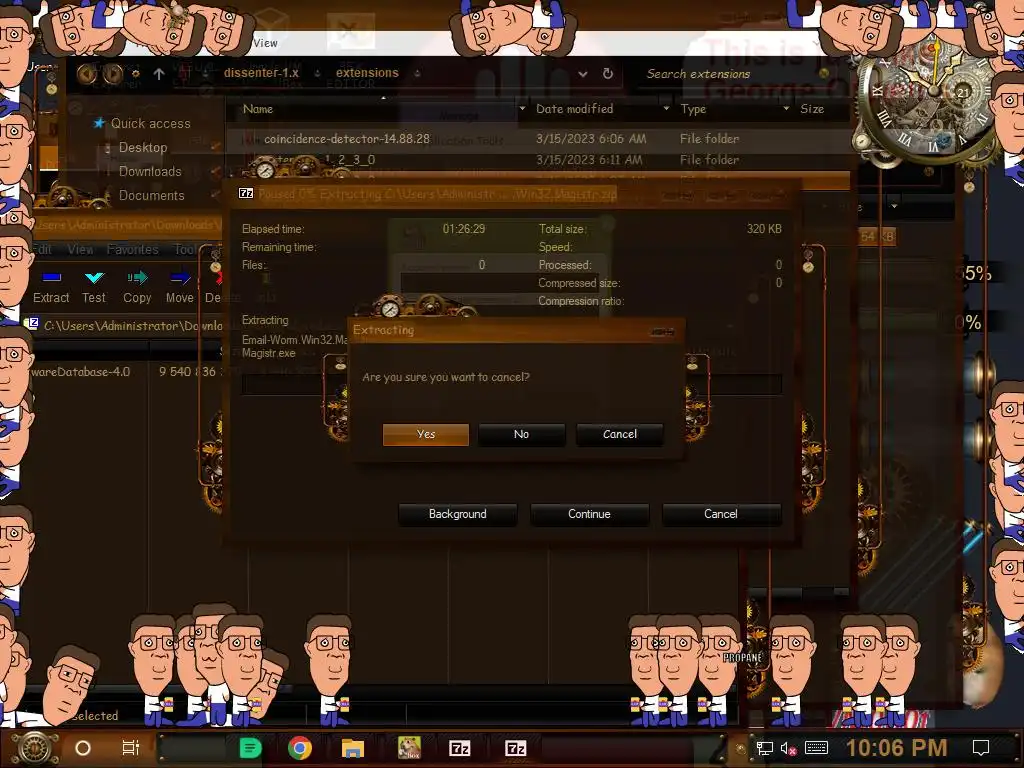Click the pin icon beside Desktop

[216, 147]
